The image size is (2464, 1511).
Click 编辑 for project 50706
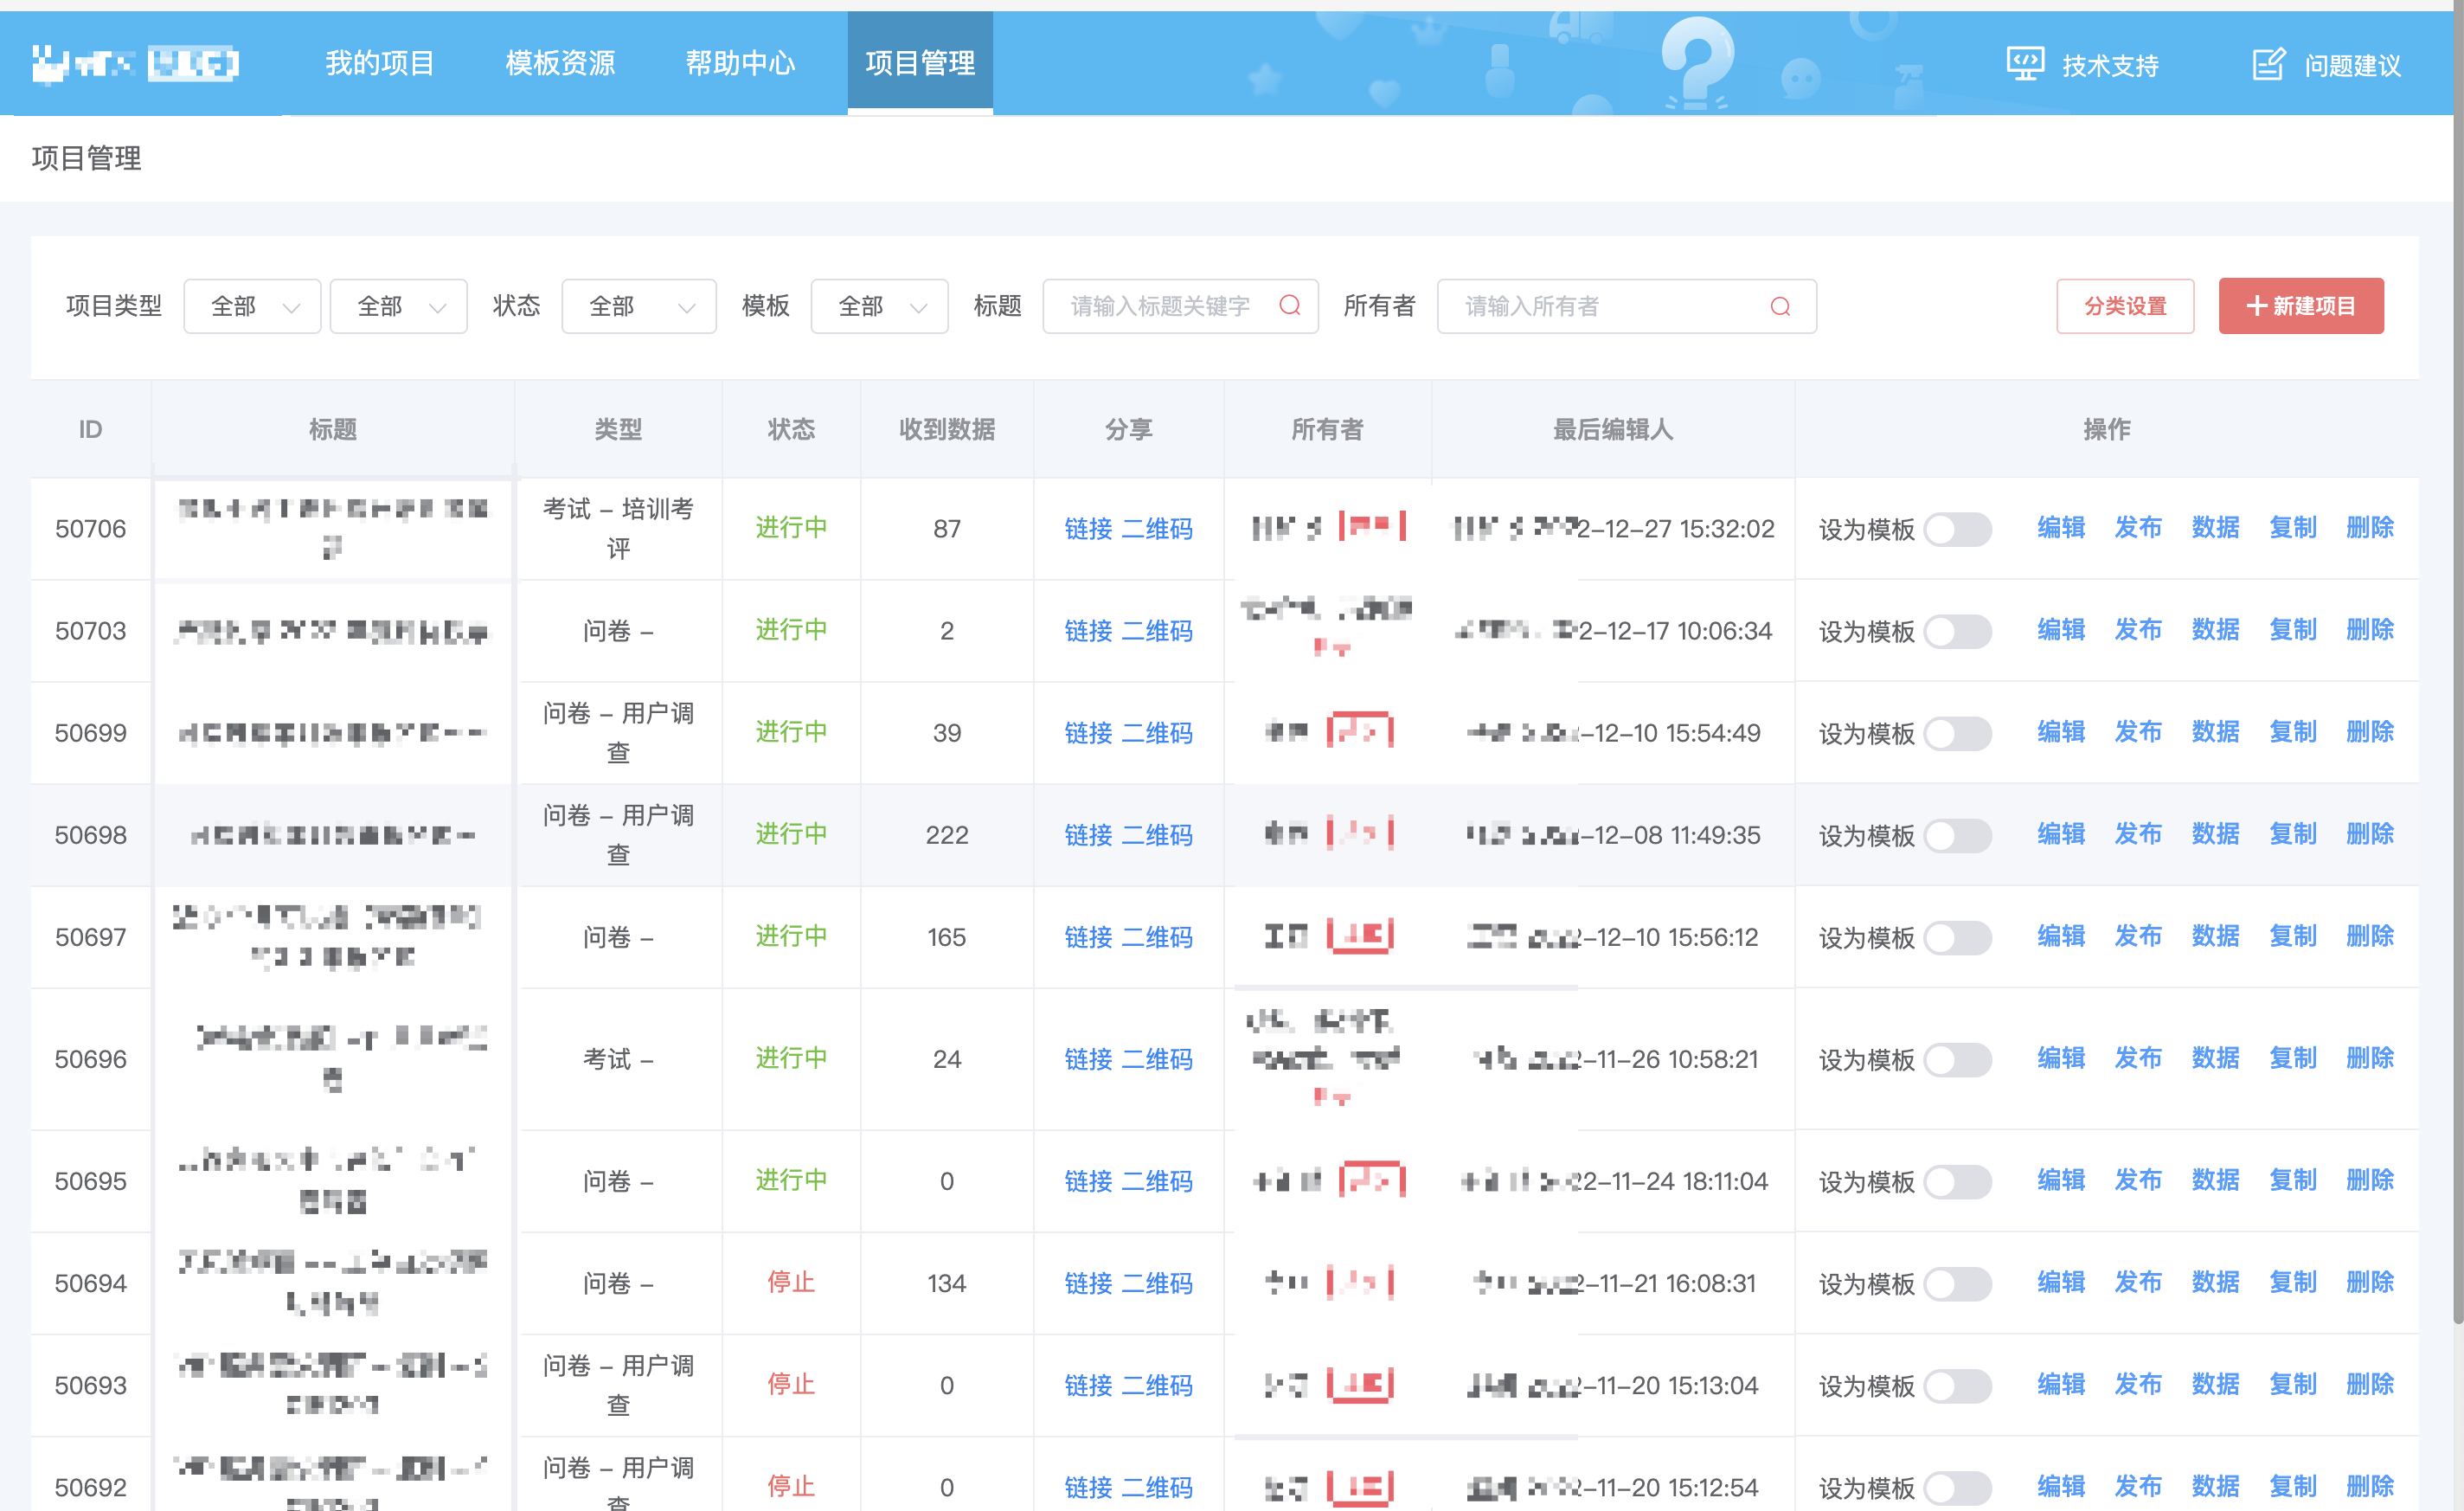(x=2061, y=527)
